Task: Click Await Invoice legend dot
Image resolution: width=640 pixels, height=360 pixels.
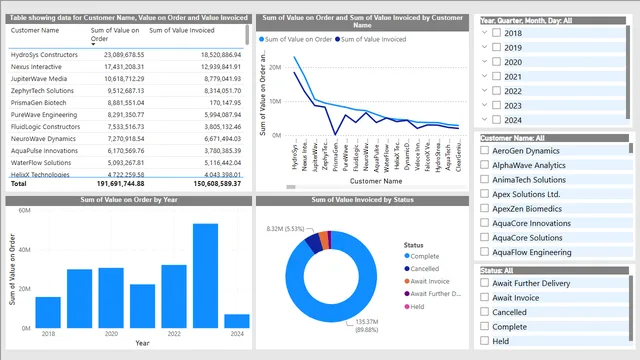Action: pyautogui.click(x=407, y=281)
